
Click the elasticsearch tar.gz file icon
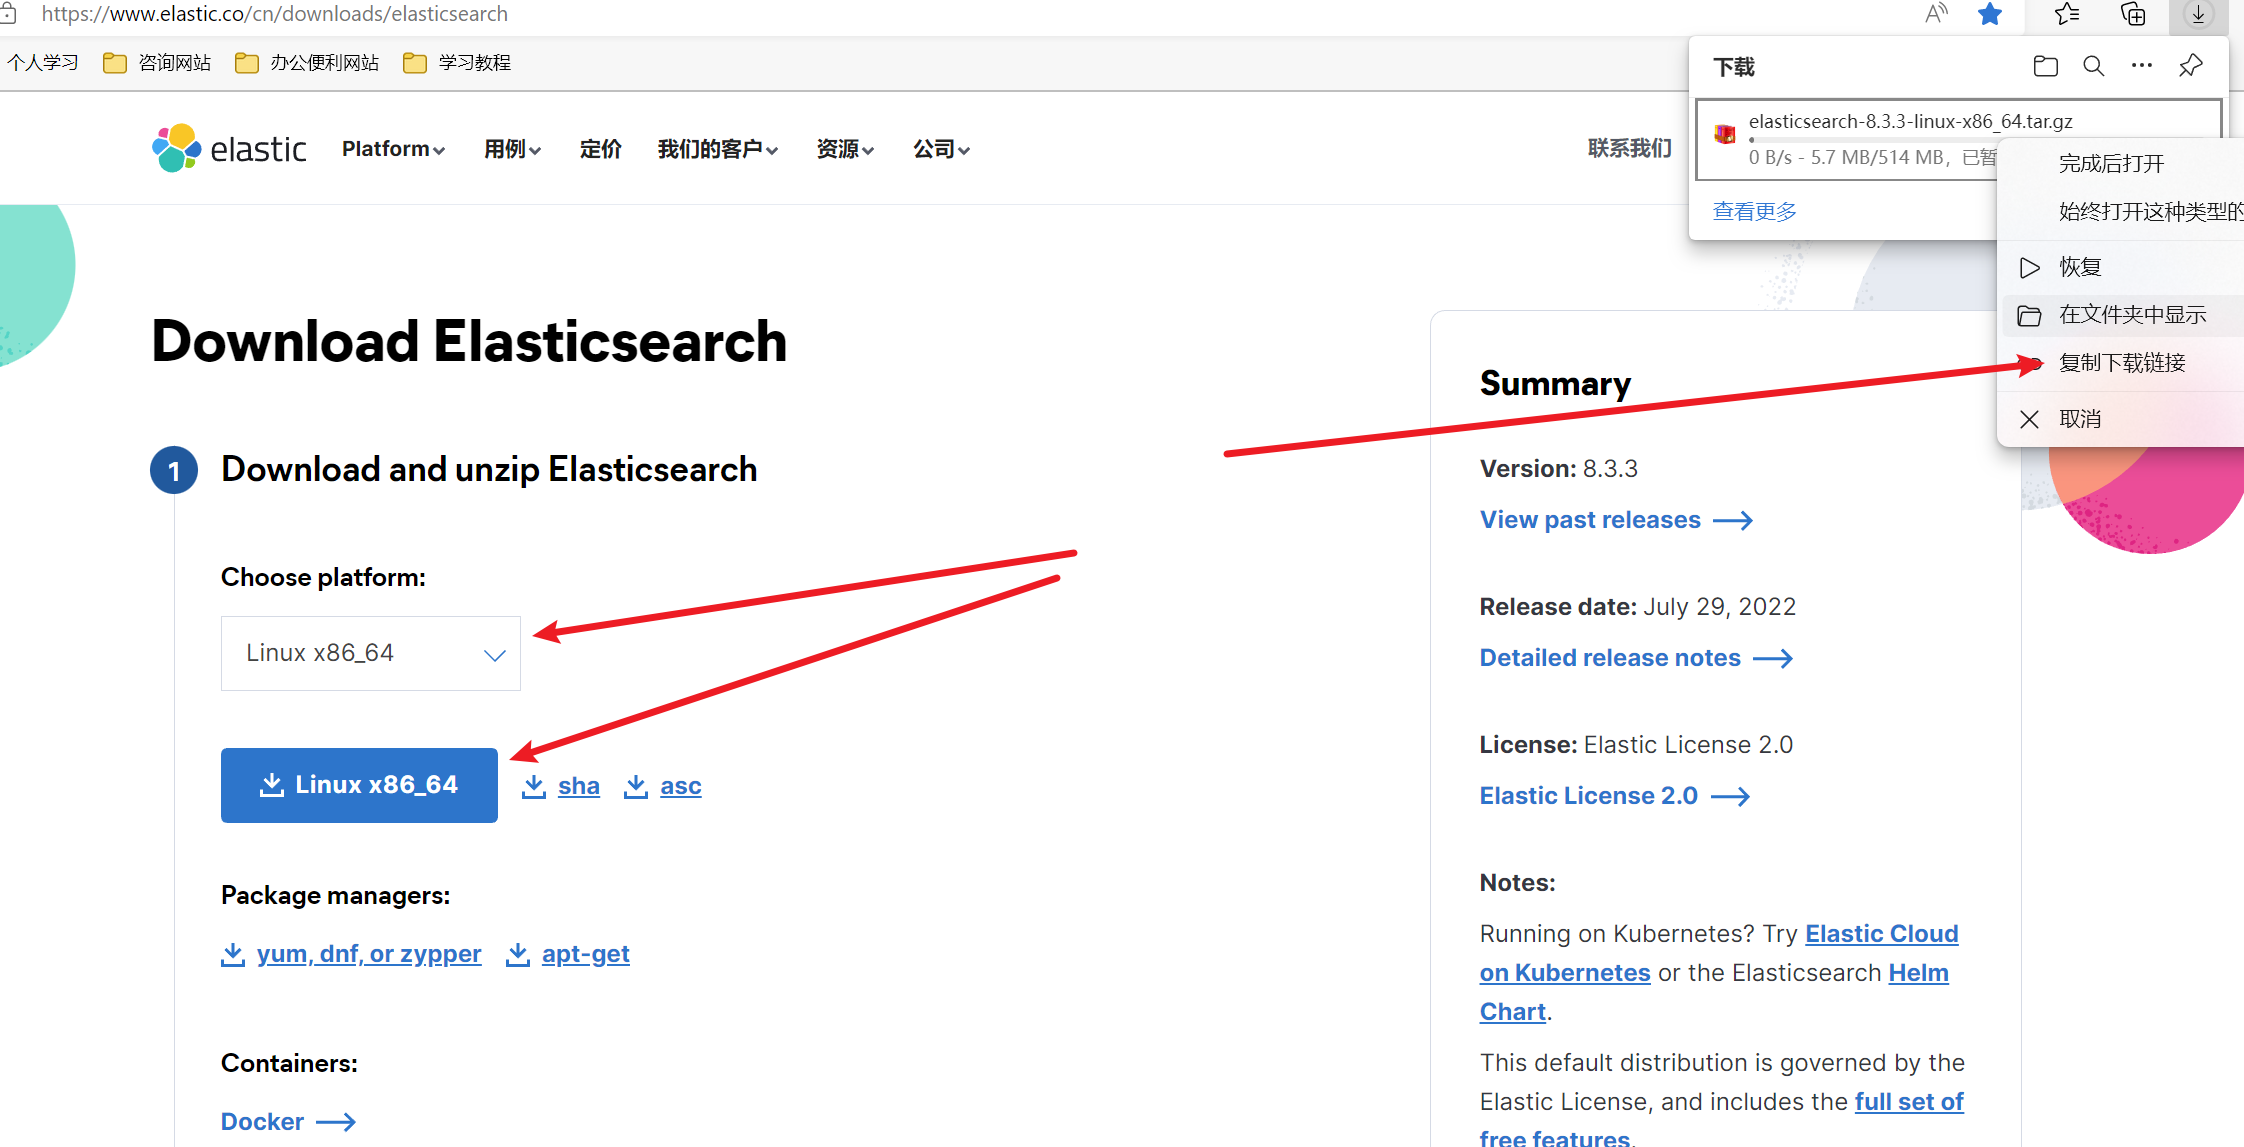(x=1725, y=134)
